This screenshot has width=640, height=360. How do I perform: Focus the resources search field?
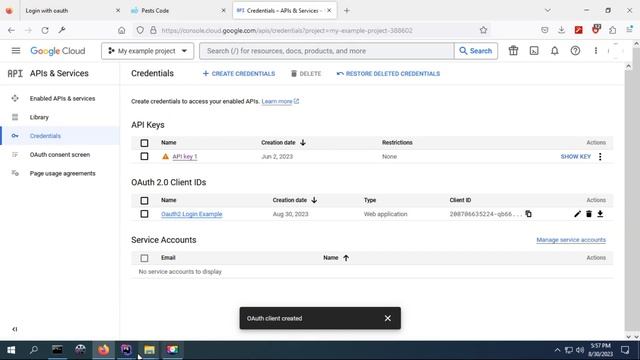point(327,51)
